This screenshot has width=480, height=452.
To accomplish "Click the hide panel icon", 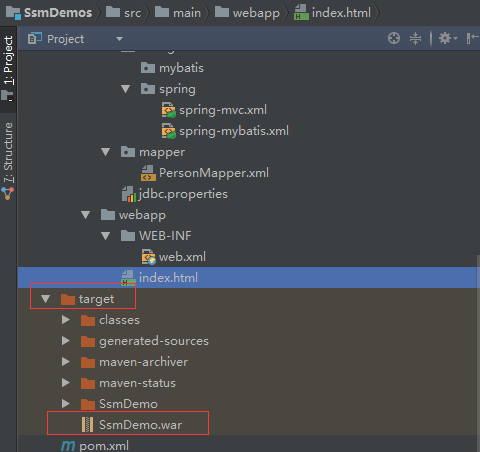I will click(x=472, y=38).
